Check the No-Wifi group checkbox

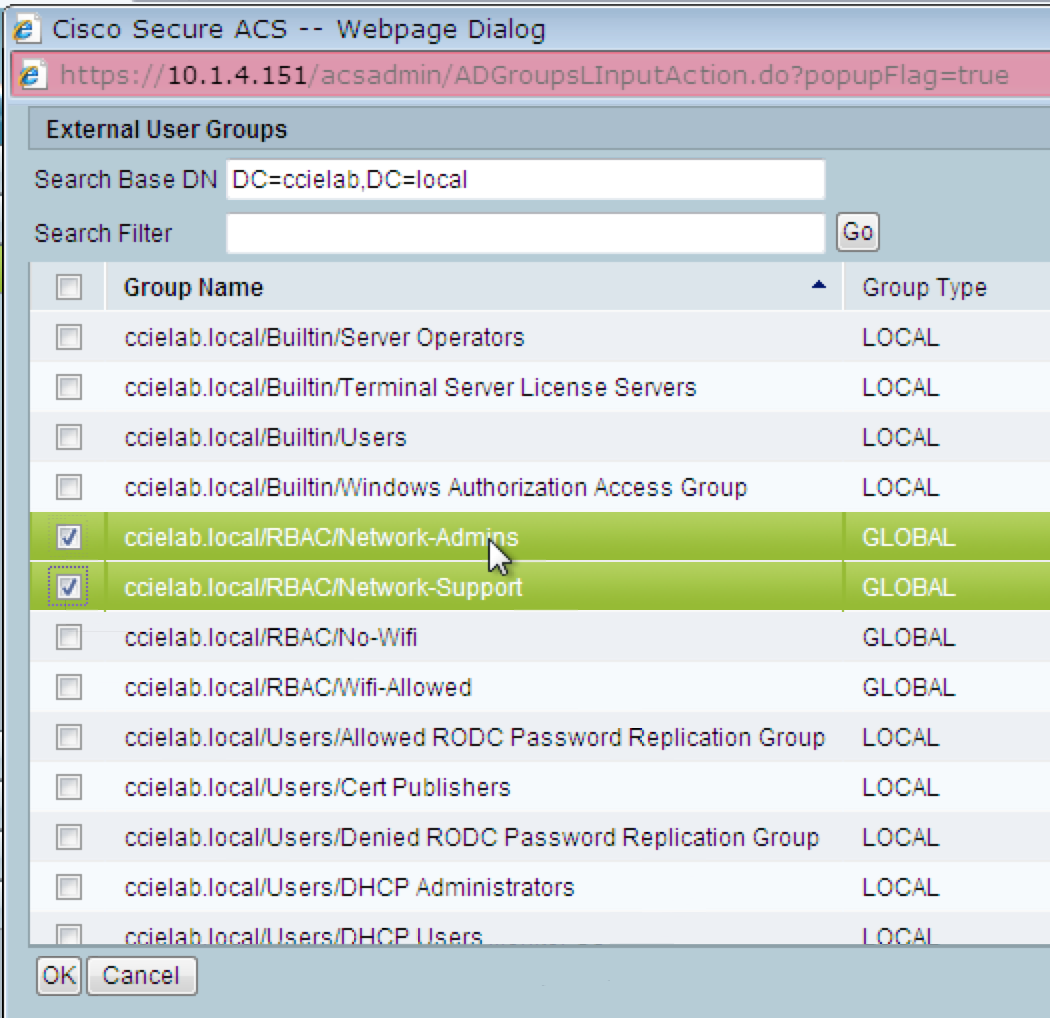(67, 637)
